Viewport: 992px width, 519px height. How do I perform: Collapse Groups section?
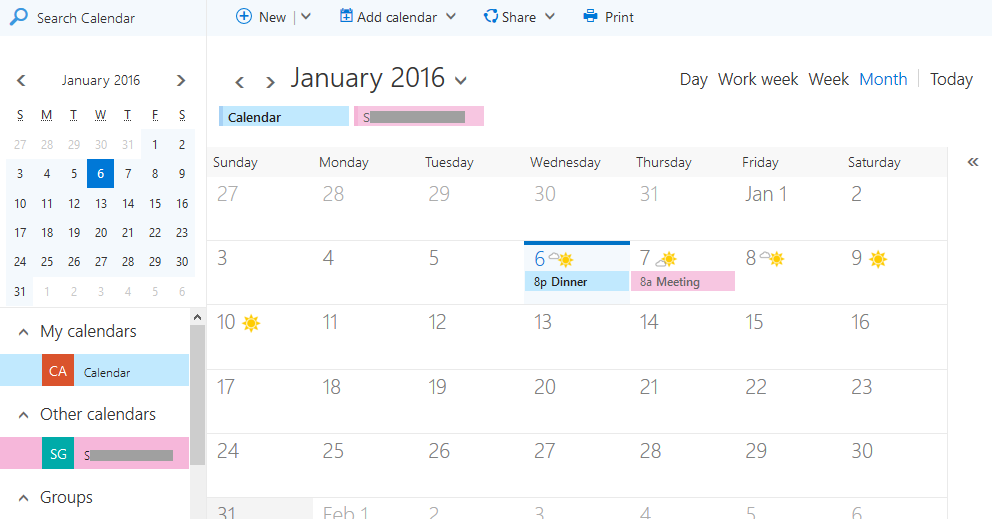(x=23, y=498)
